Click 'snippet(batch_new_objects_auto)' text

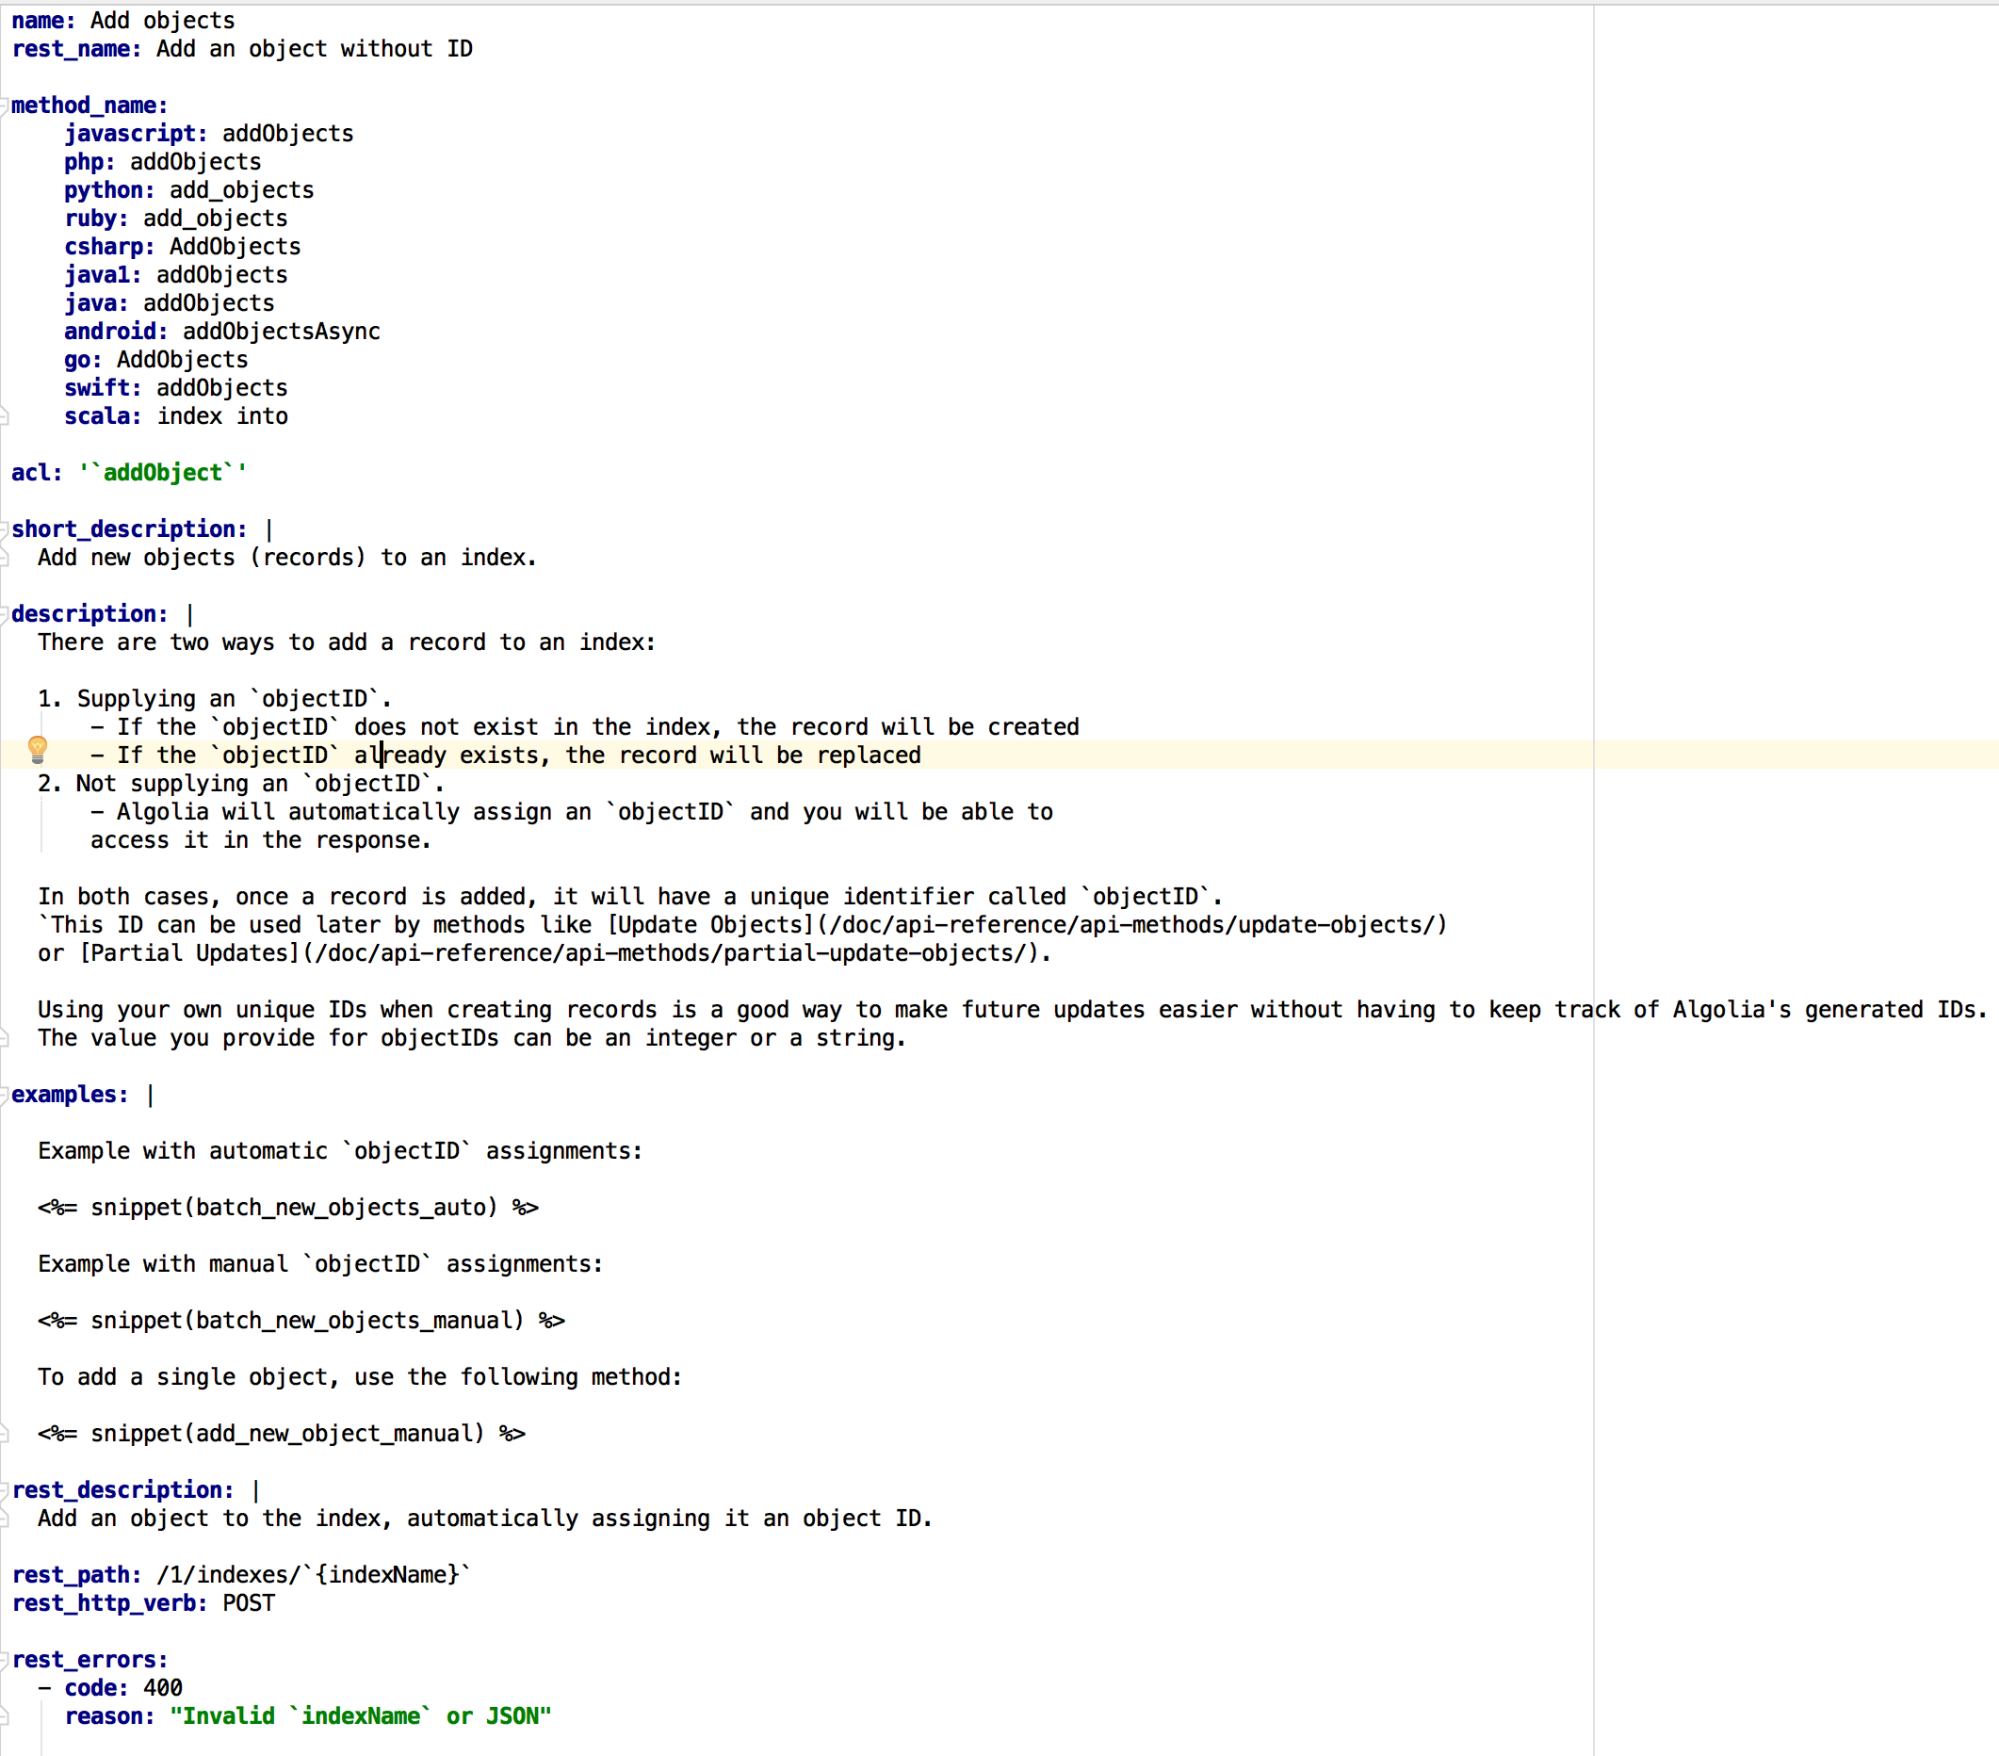[293, 1208]
